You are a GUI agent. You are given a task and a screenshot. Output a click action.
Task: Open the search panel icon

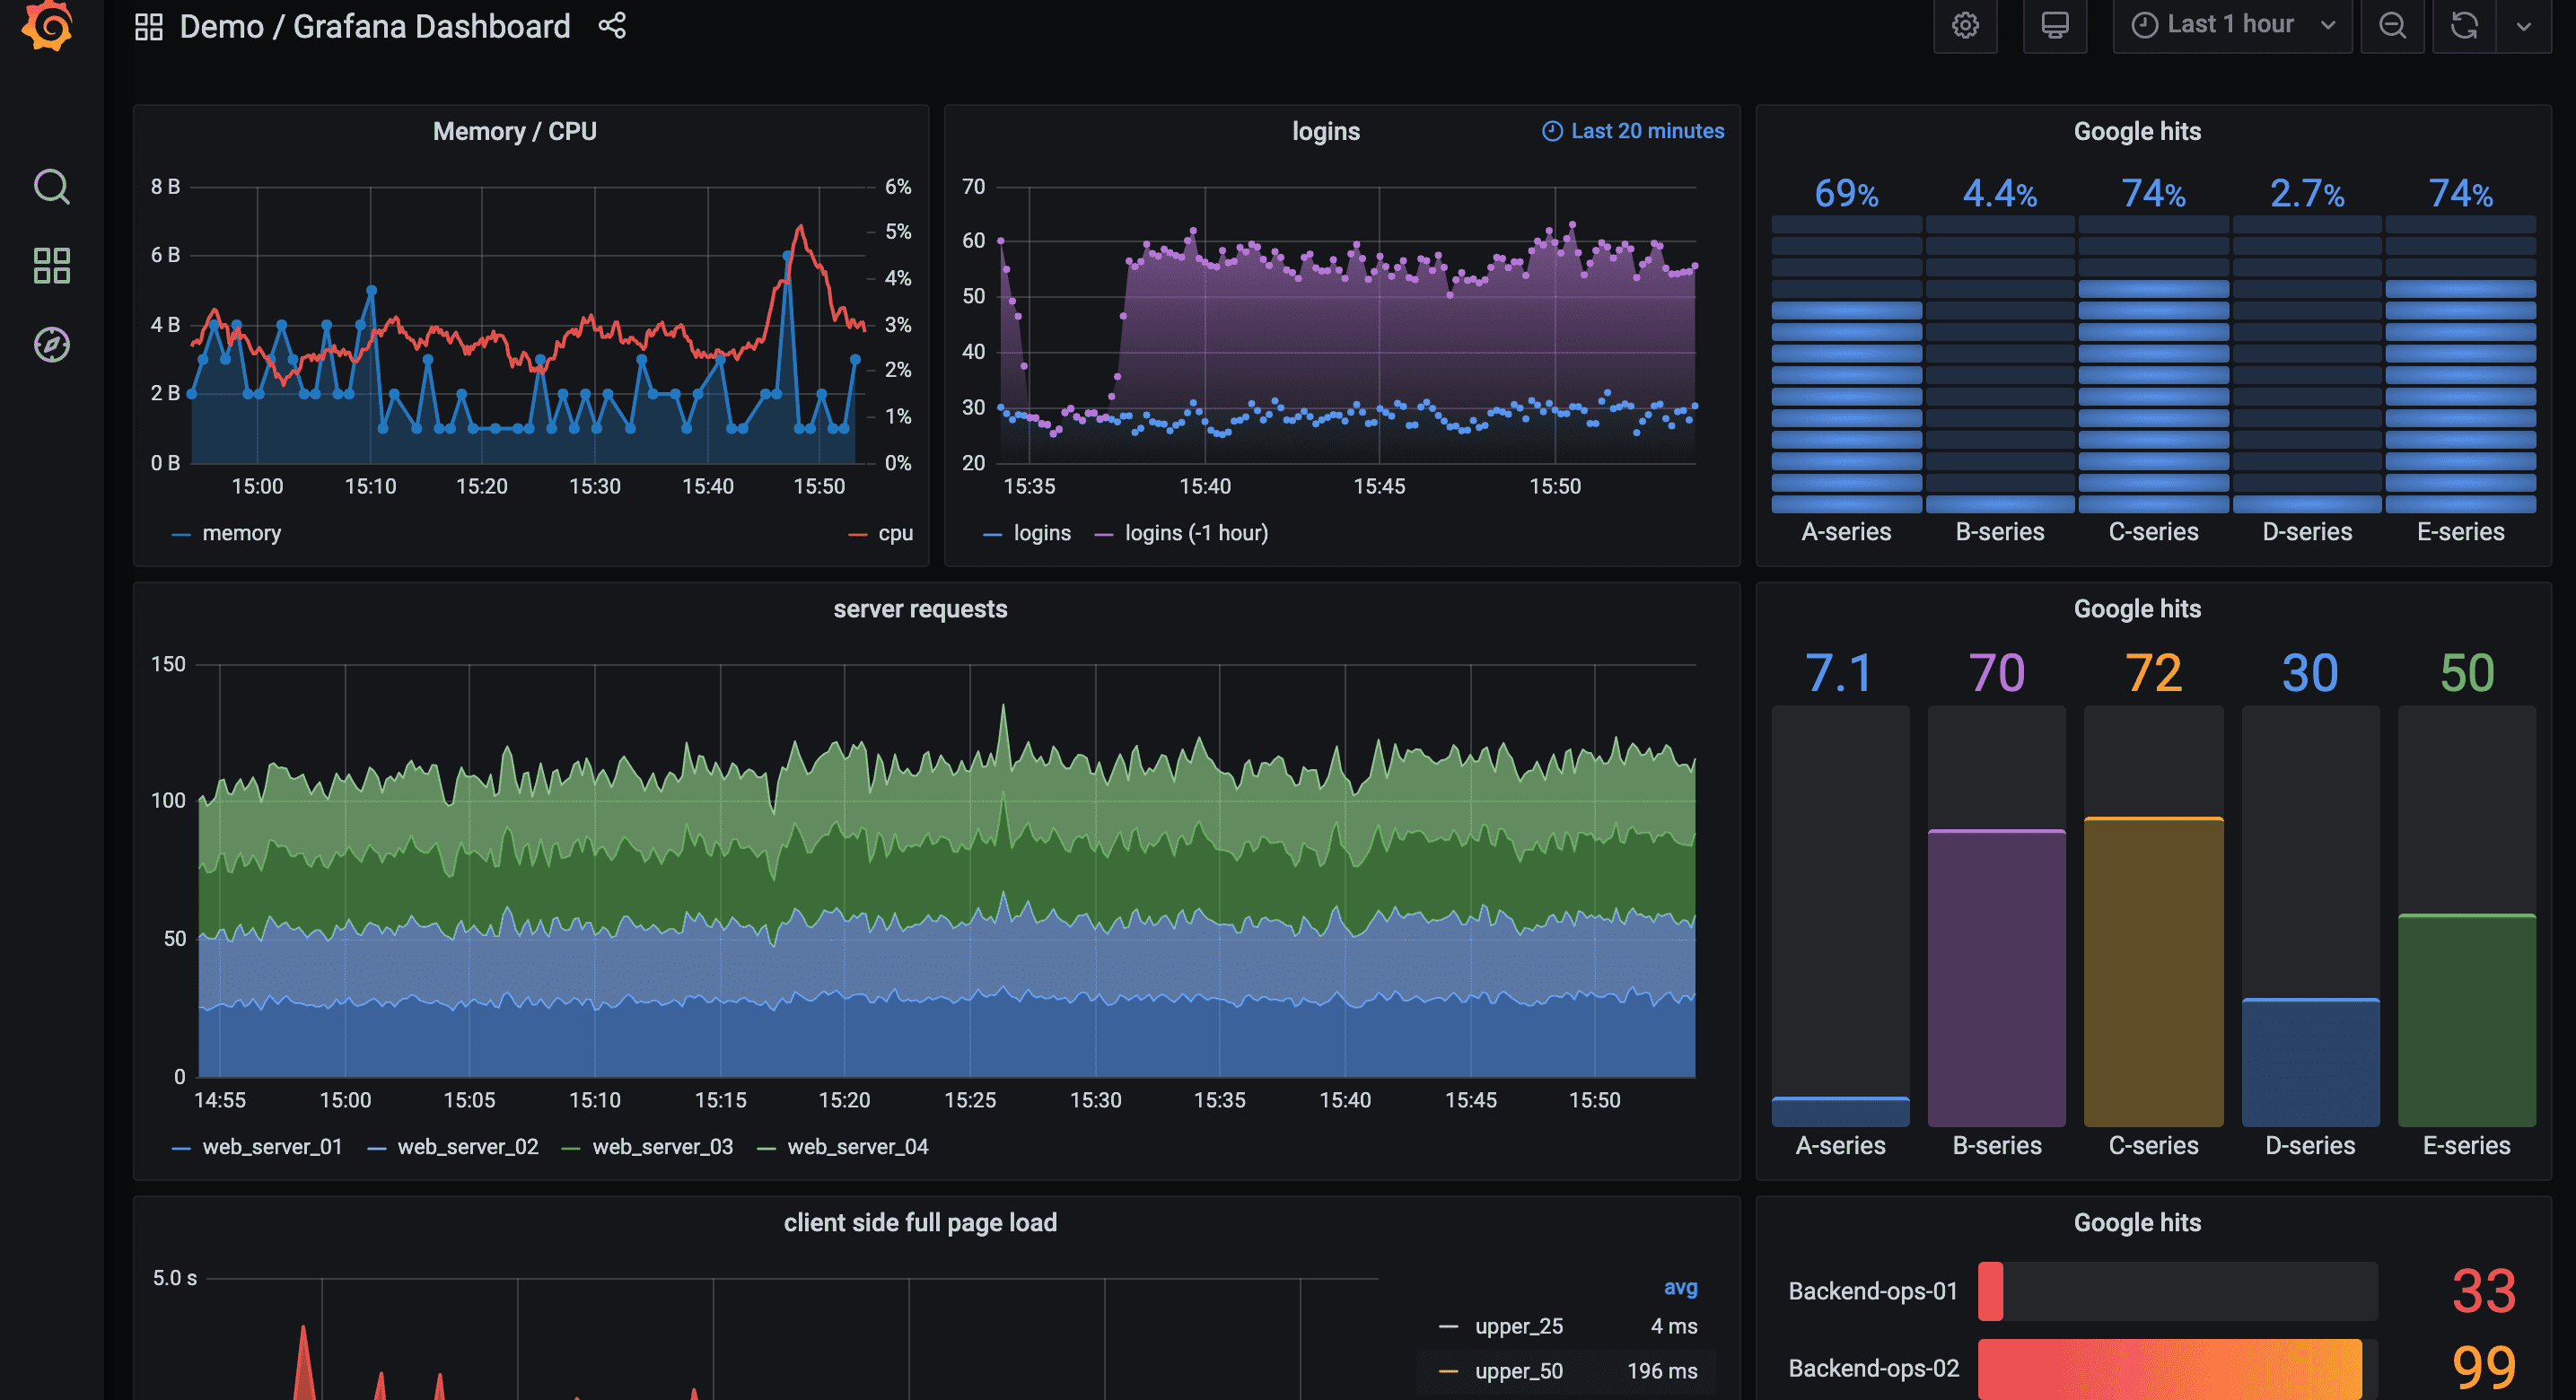coord(54,195)
